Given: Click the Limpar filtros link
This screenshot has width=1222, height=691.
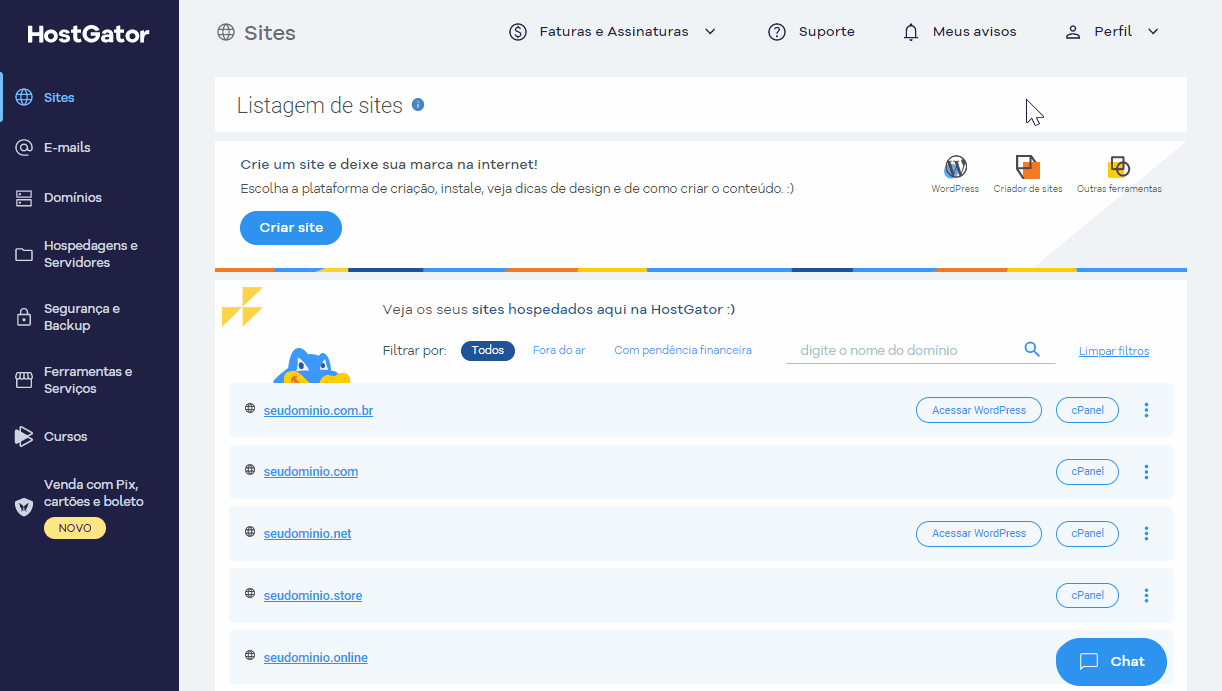Looking at the screenshot, I should click(x=1114, y=351).
